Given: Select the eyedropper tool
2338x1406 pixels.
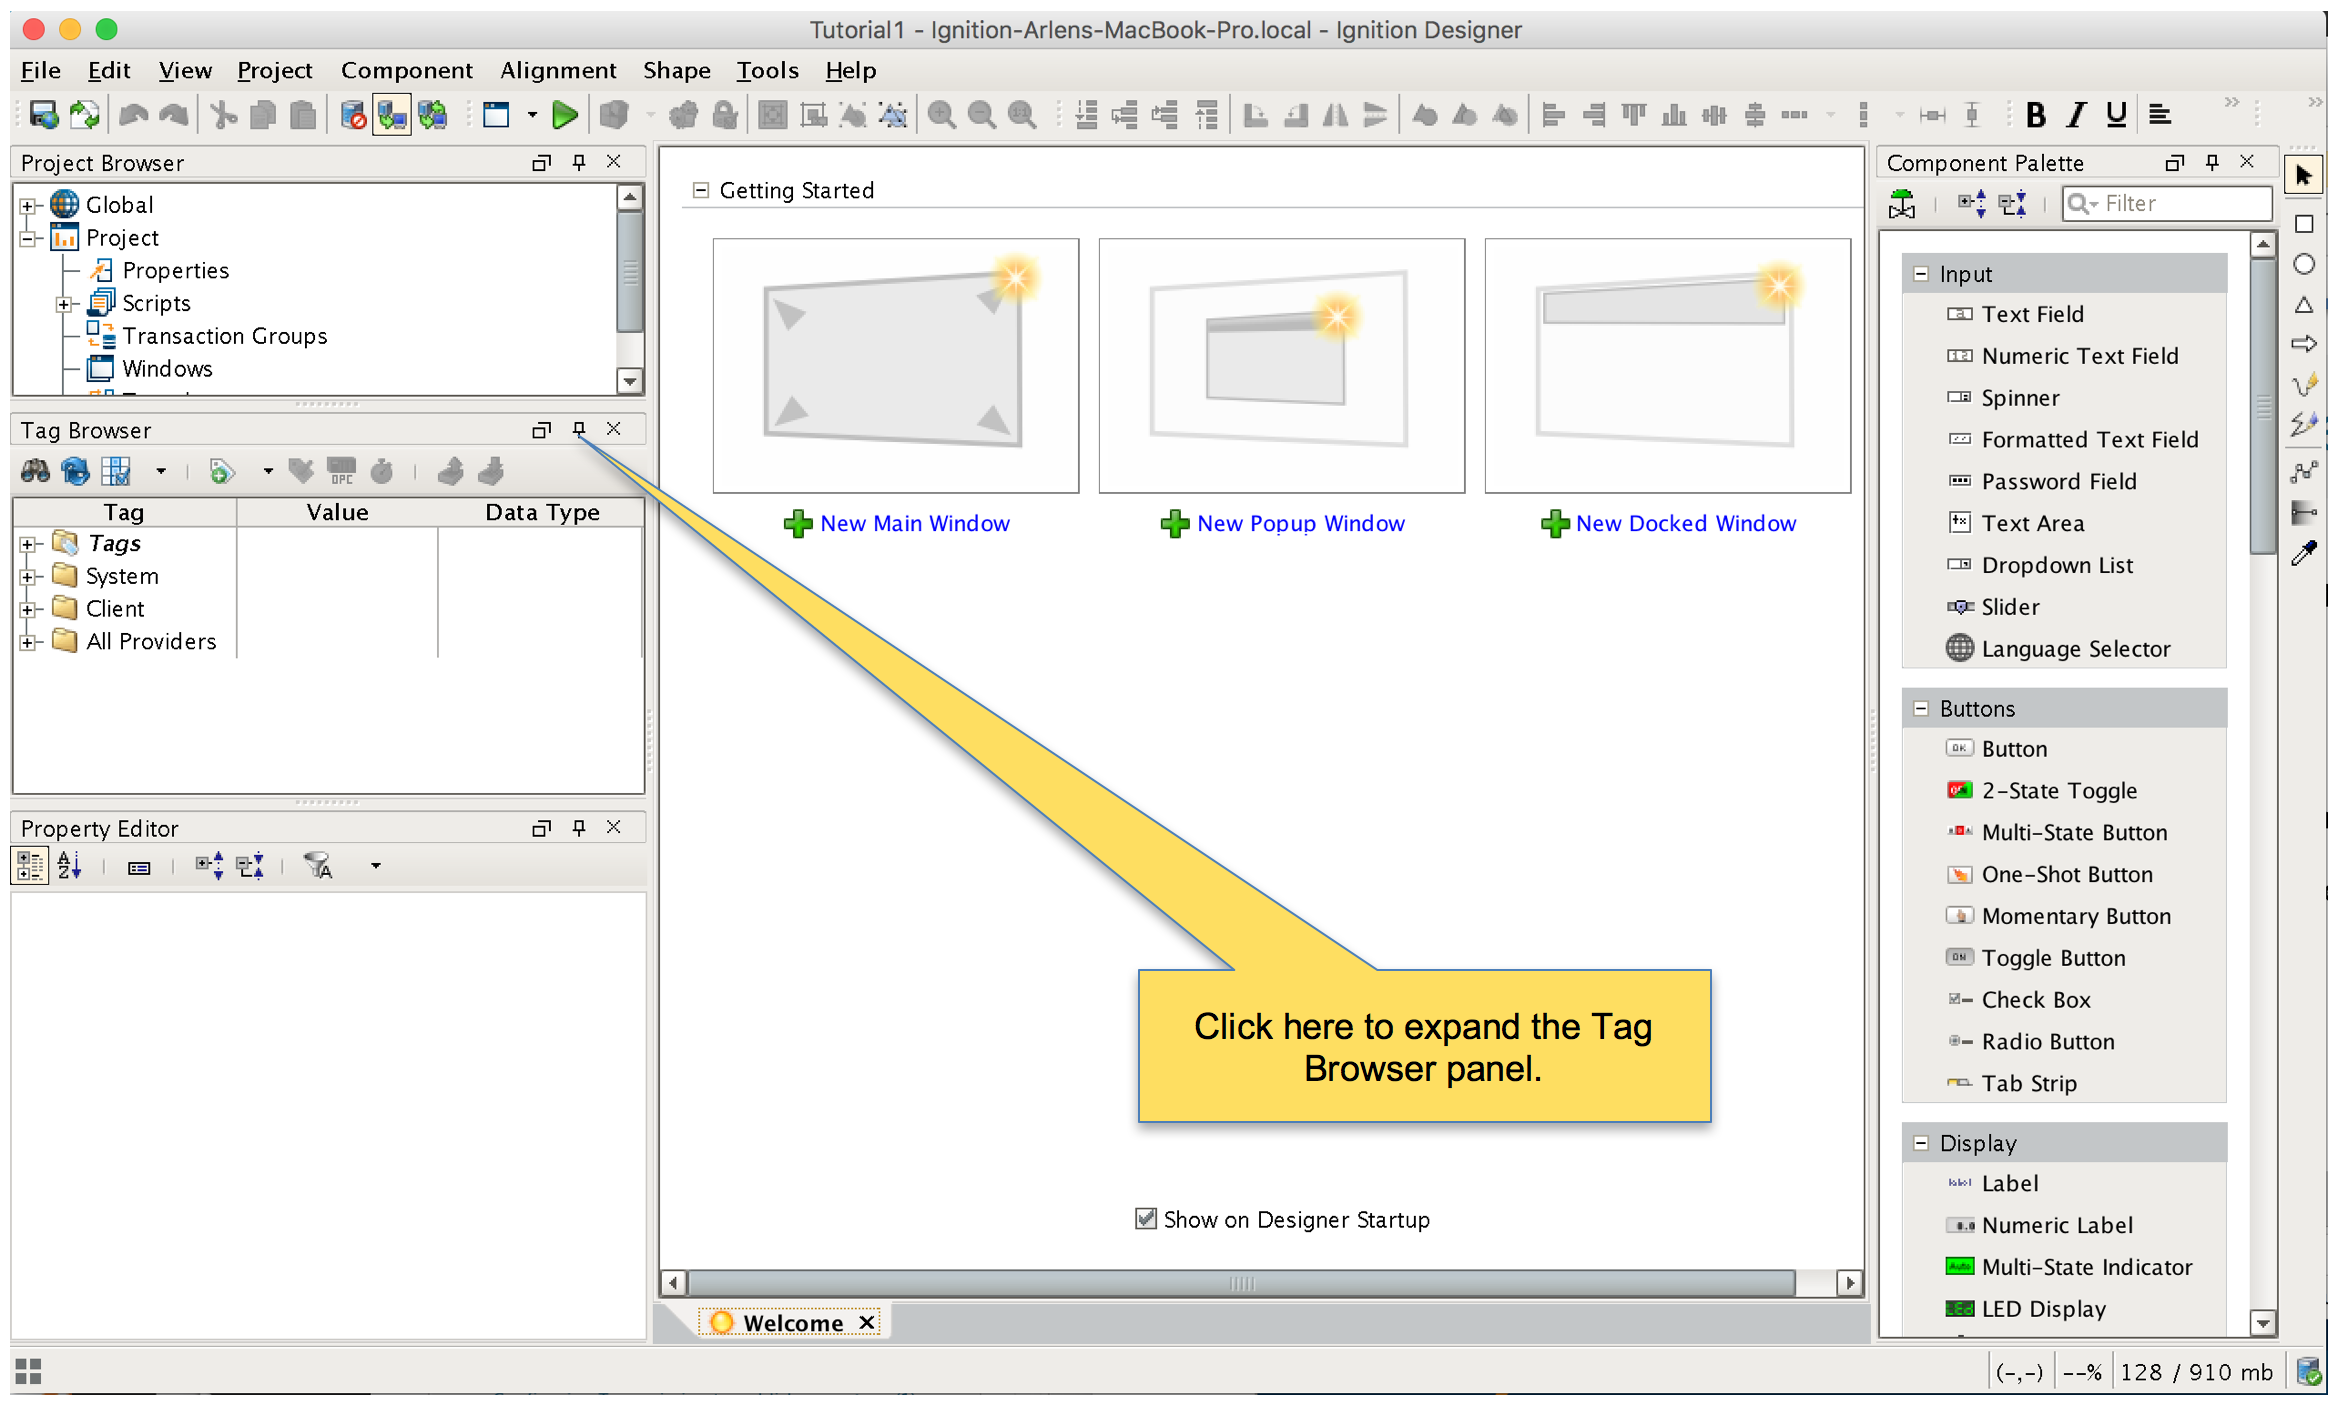Looking at the screenshot, I should 2304,553.
